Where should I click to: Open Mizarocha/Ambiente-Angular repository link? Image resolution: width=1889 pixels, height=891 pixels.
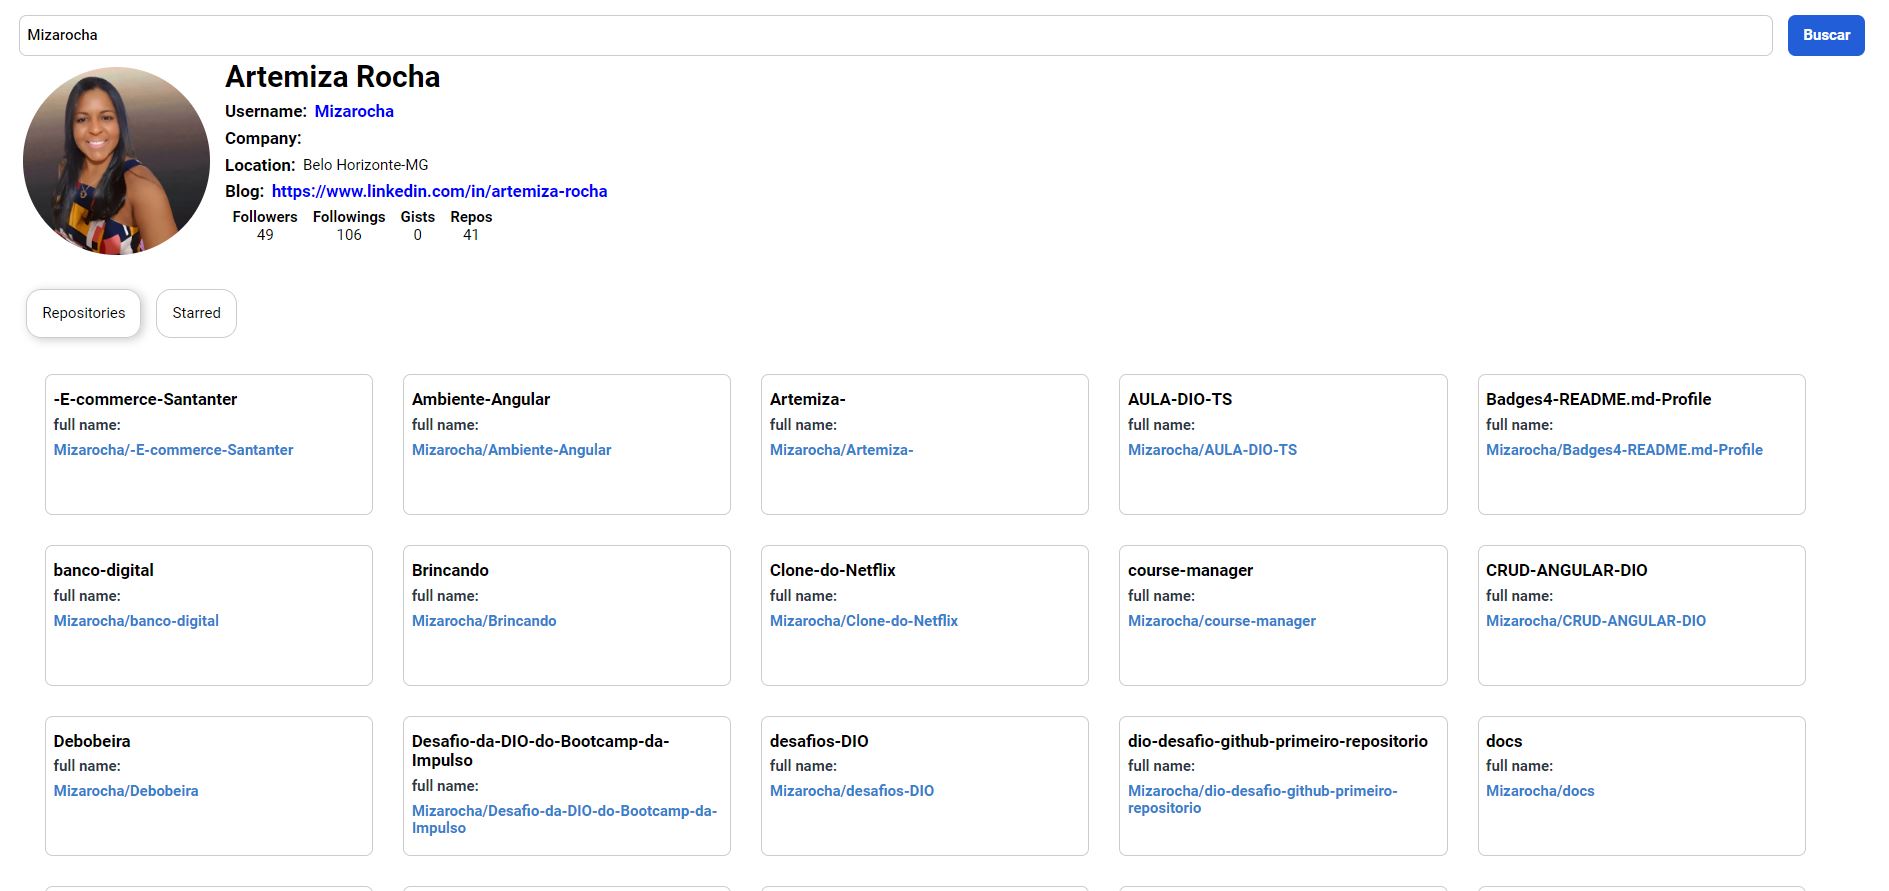click(511, 450)
